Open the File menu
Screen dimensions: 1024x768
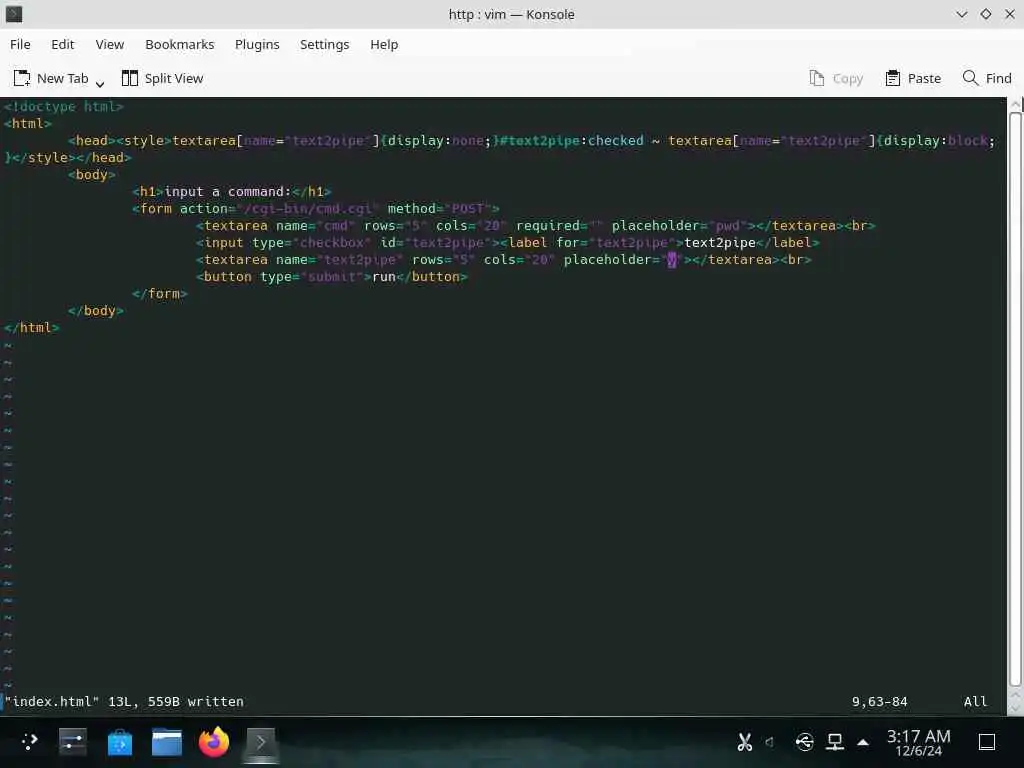click(x=20, y=44)
